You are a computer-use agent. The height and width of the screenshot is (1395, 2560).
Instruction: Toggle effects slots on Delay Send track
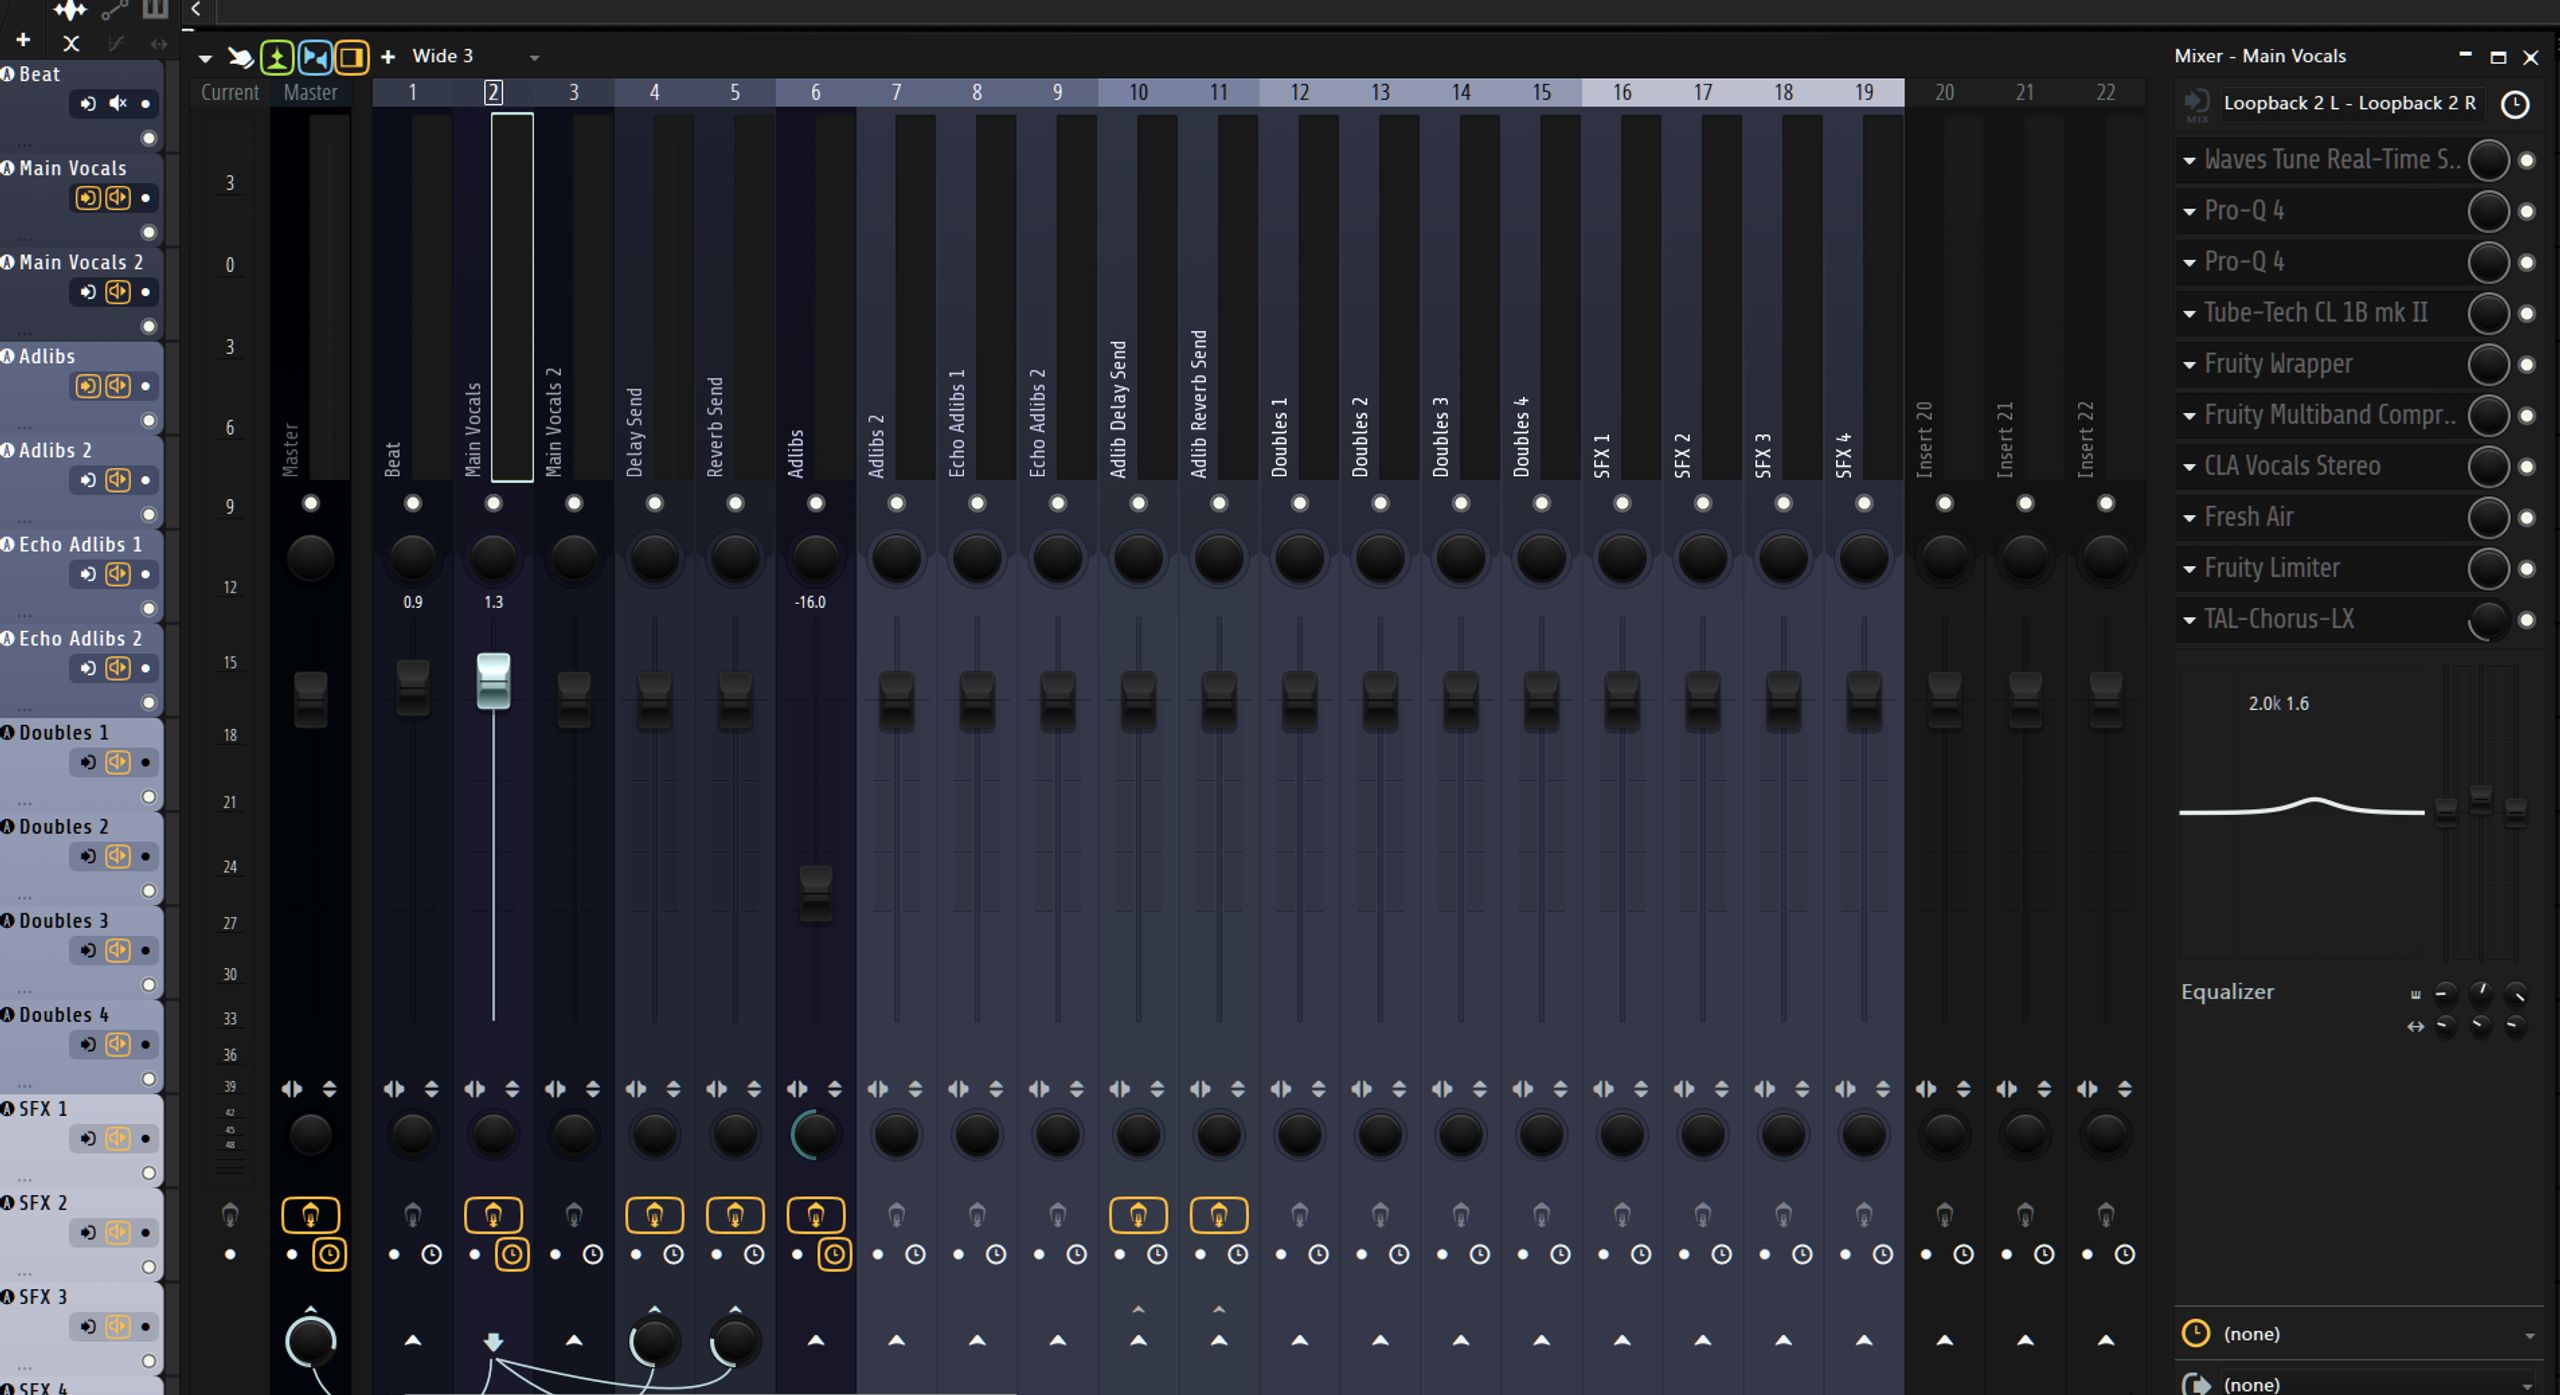654,1215
